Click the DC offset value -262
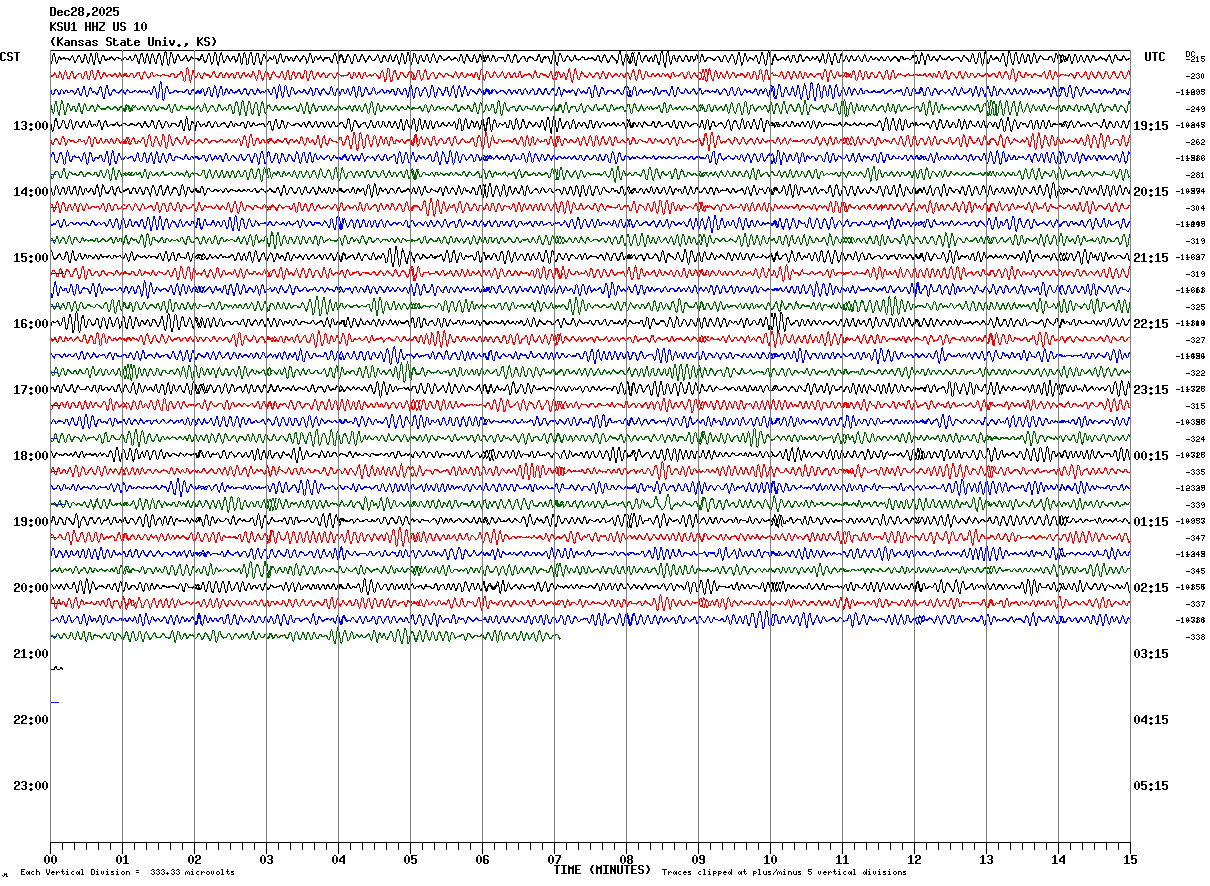 click(x=1195, y=142)
